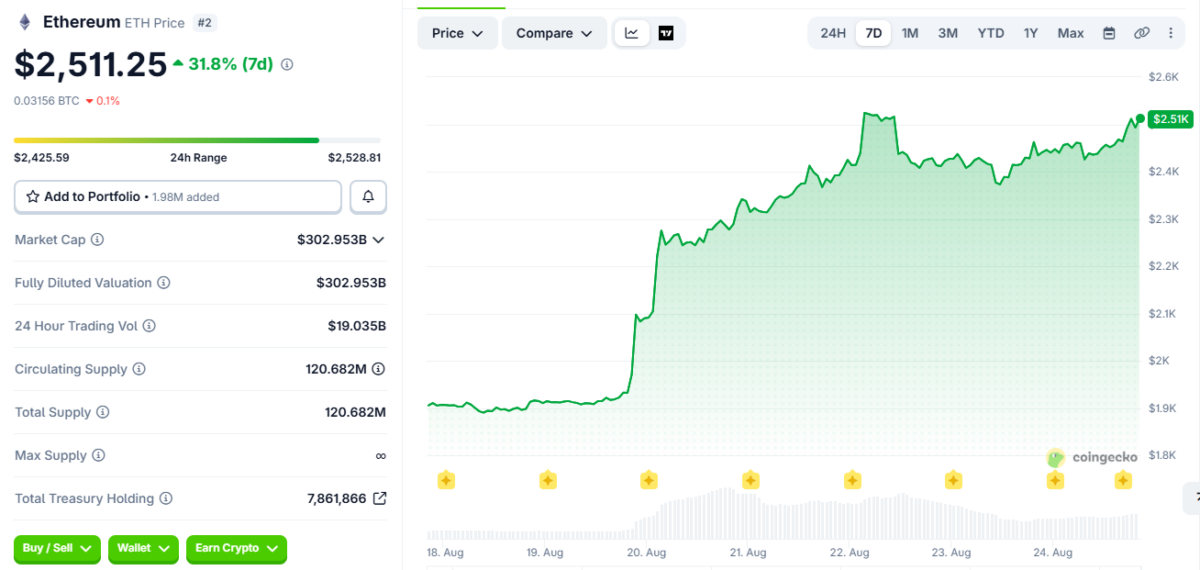Click the news marker above 24. Aug
Screen dimensions: 1200x570
click(1055, 481)
